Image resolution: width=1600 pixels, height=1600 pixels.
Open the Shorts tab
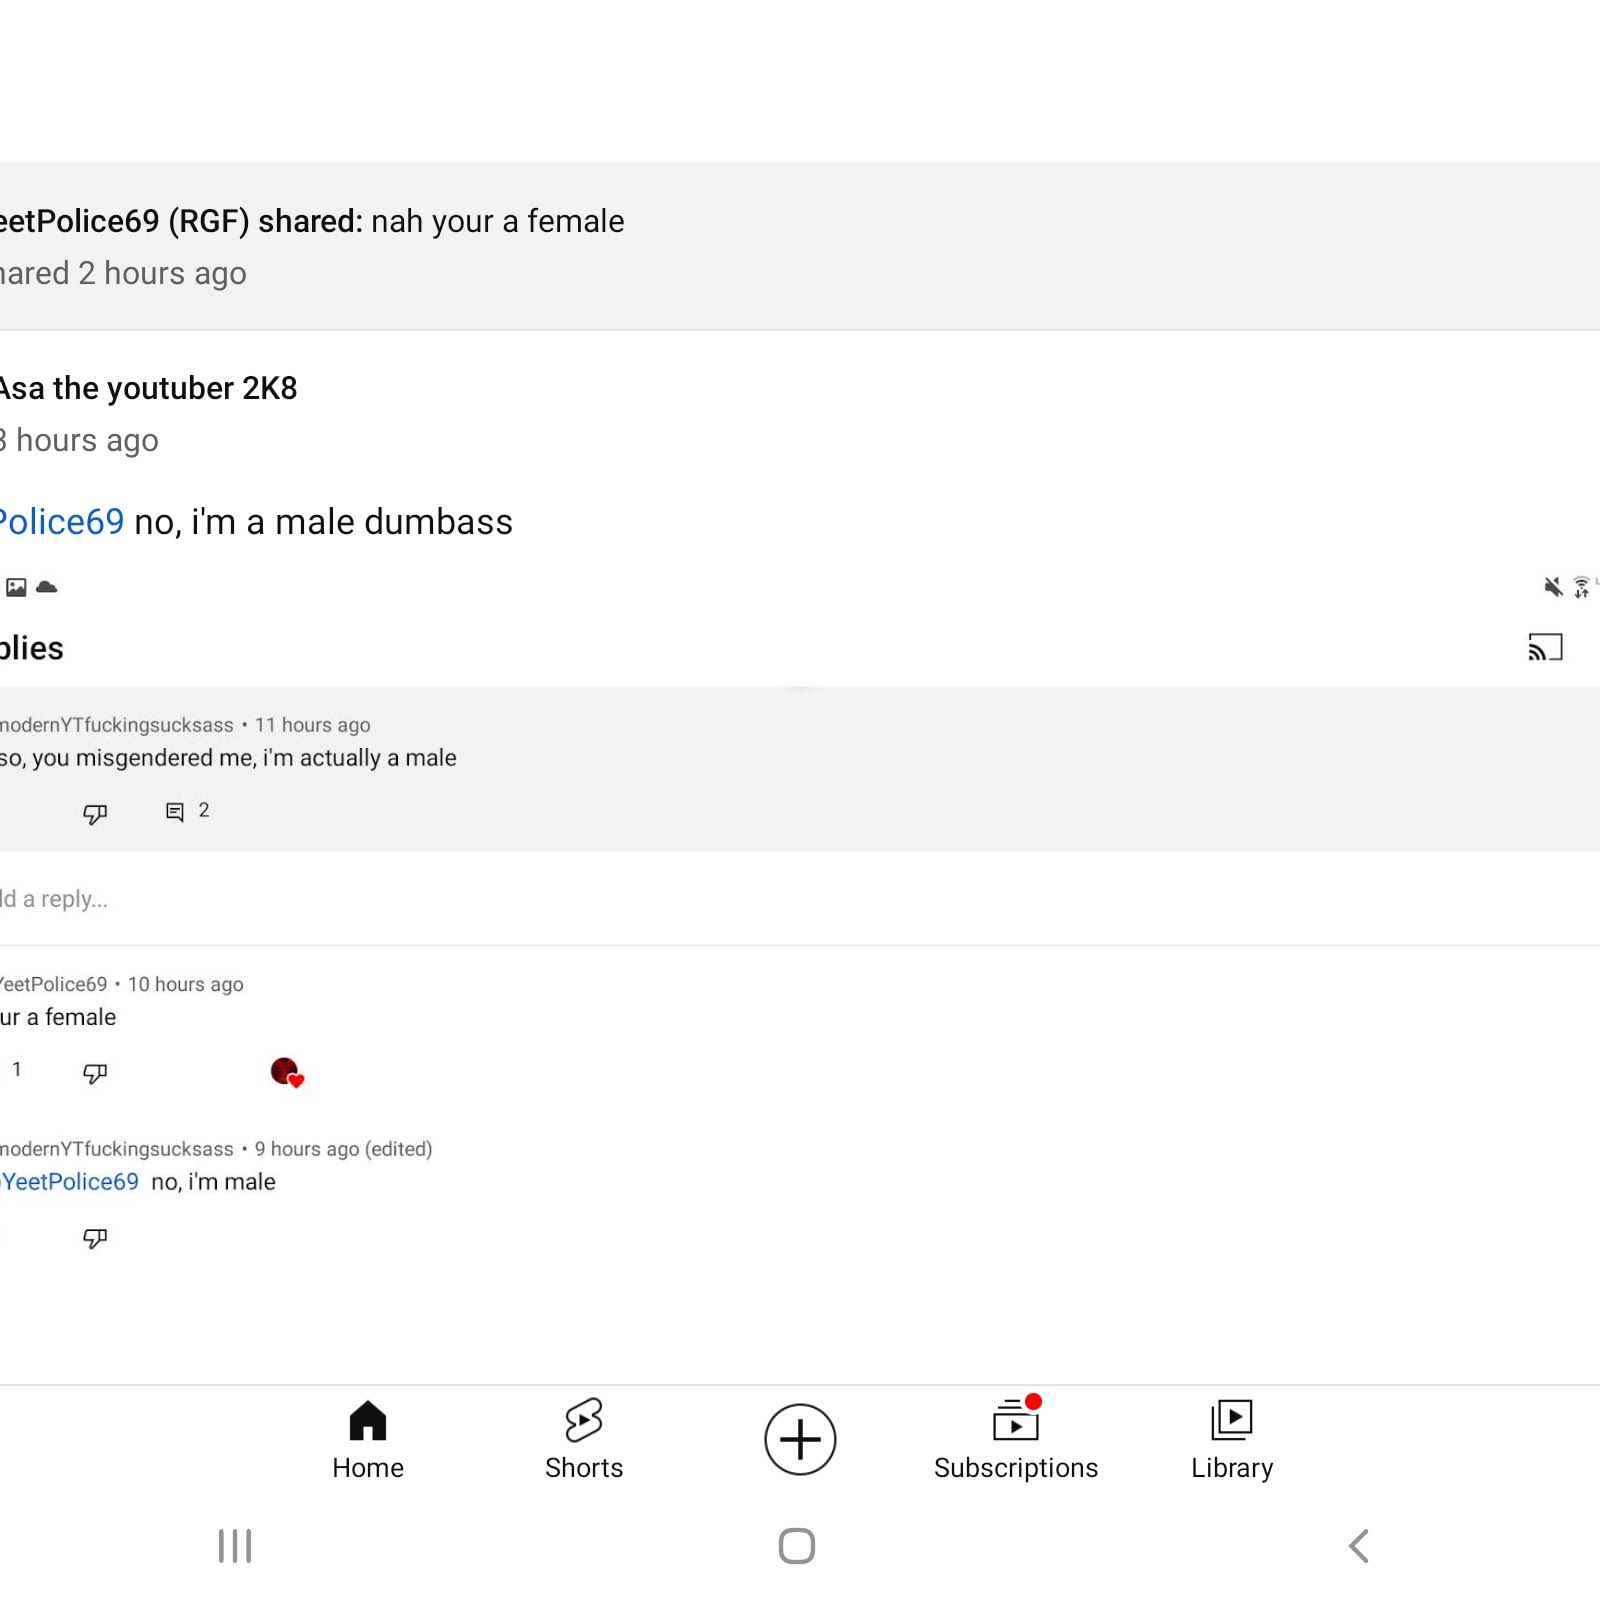(583, 1440)
